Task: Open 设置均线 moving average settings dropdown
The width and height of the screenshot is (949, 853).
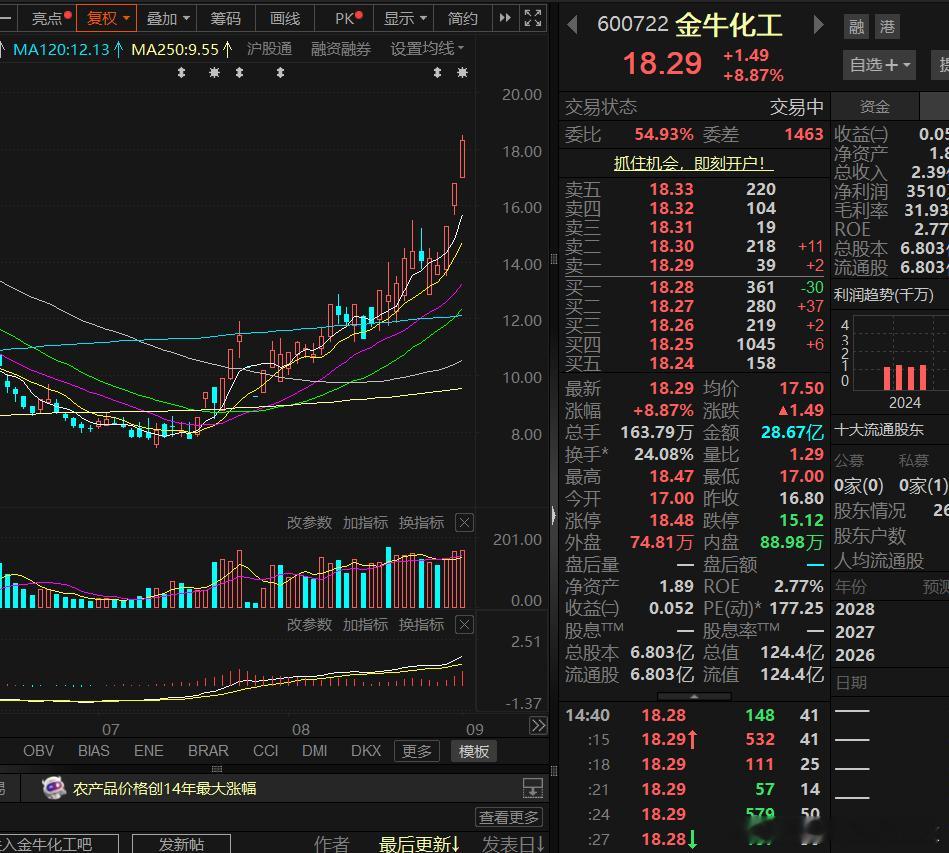Action: pos(427,49)
